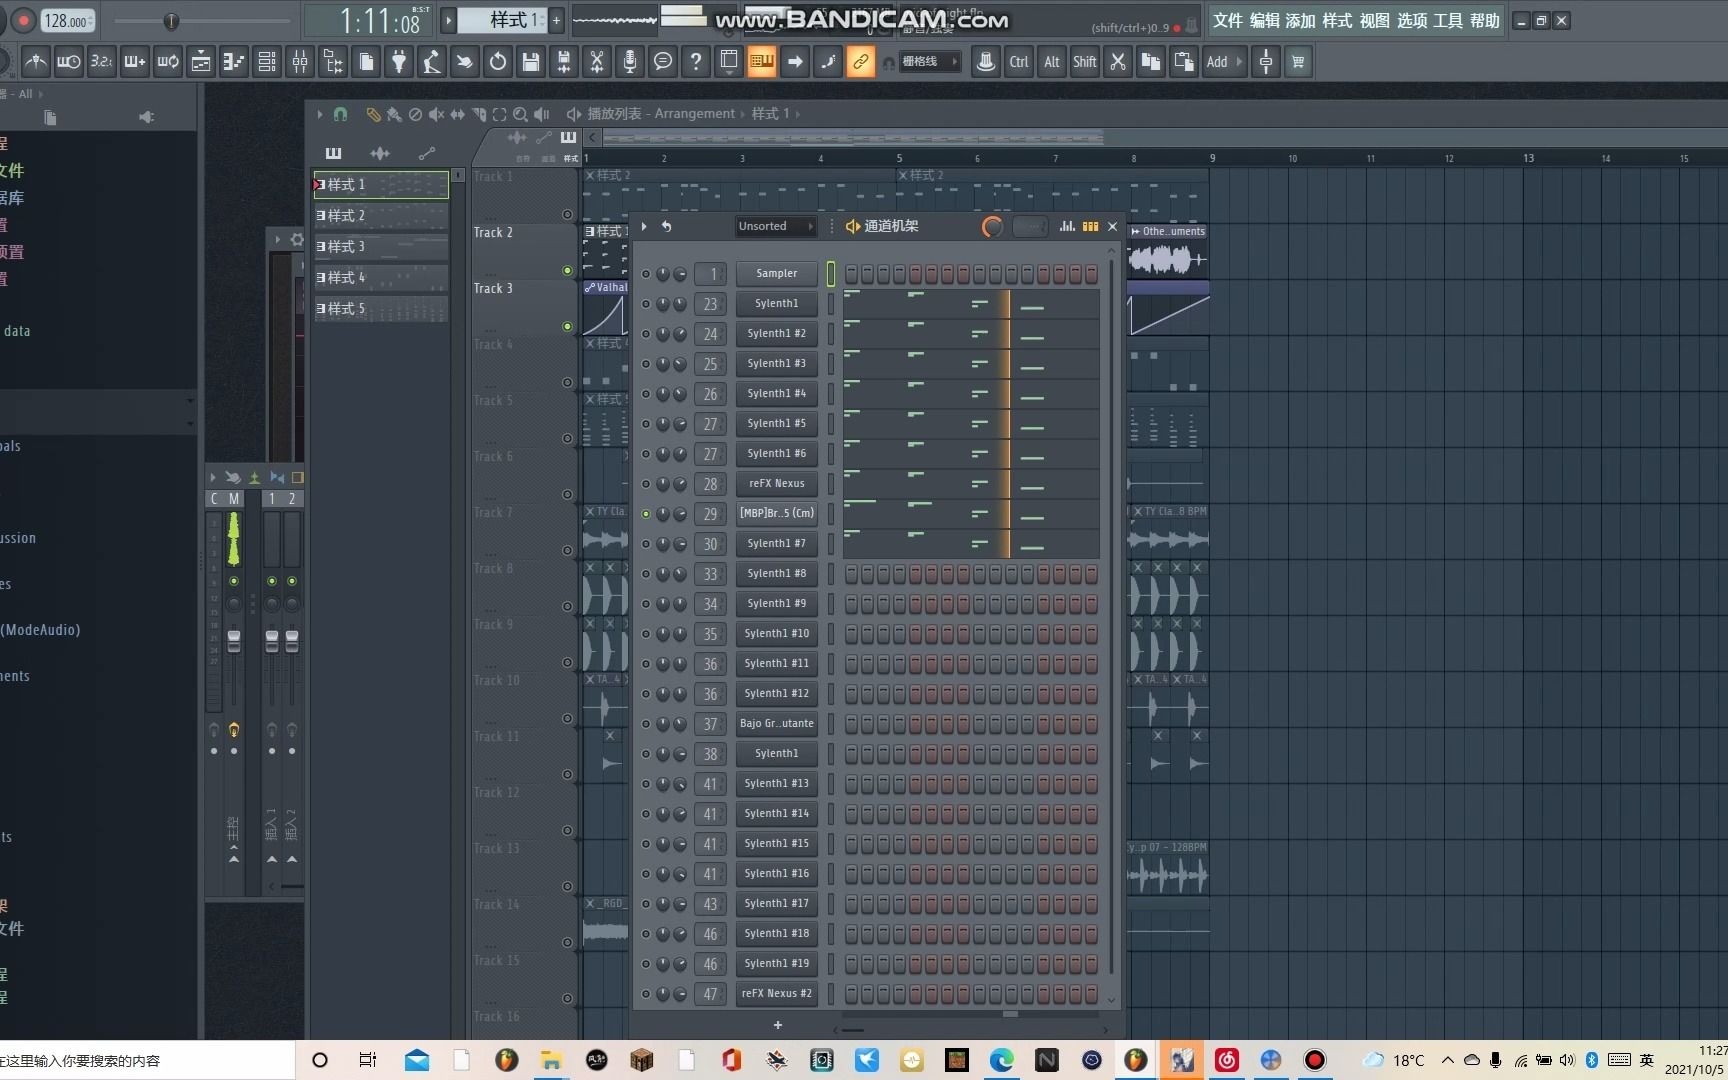The image size is (1728, 1080).
Task: Open the 选项 menu
Action: [1411, 20]
